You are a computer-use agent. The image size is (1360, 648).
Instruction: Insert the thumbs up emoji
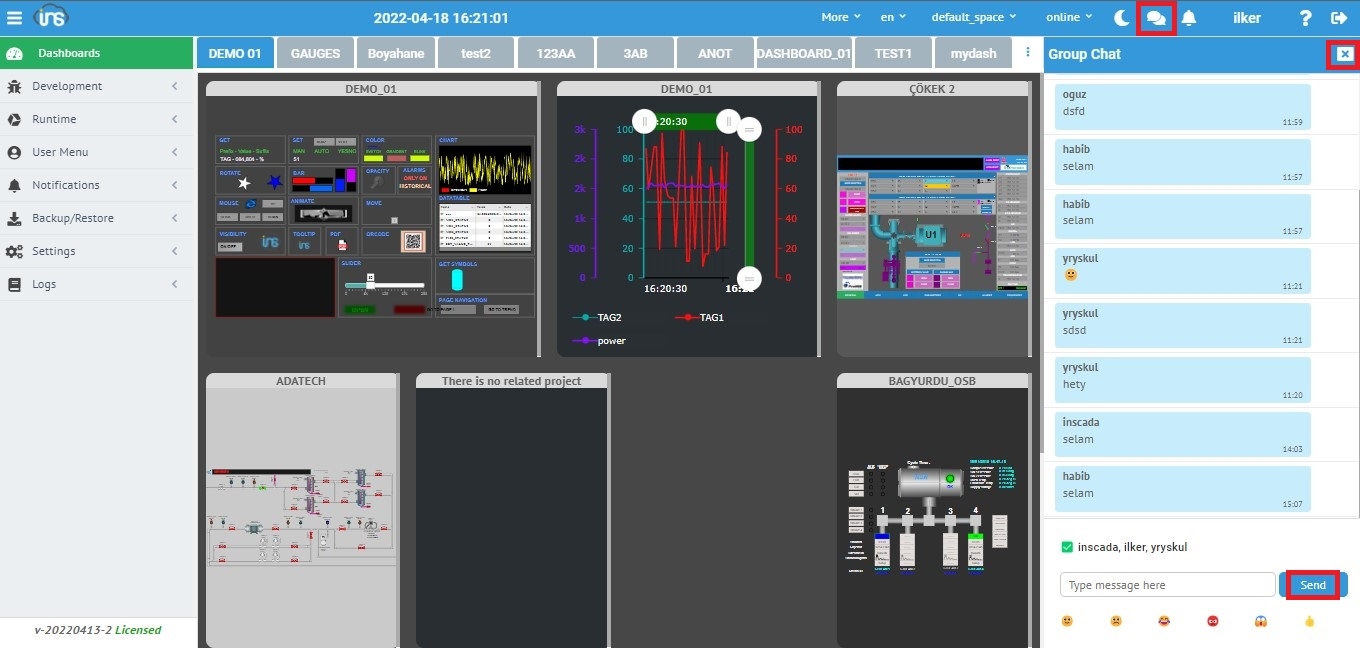coord(1309,621)
